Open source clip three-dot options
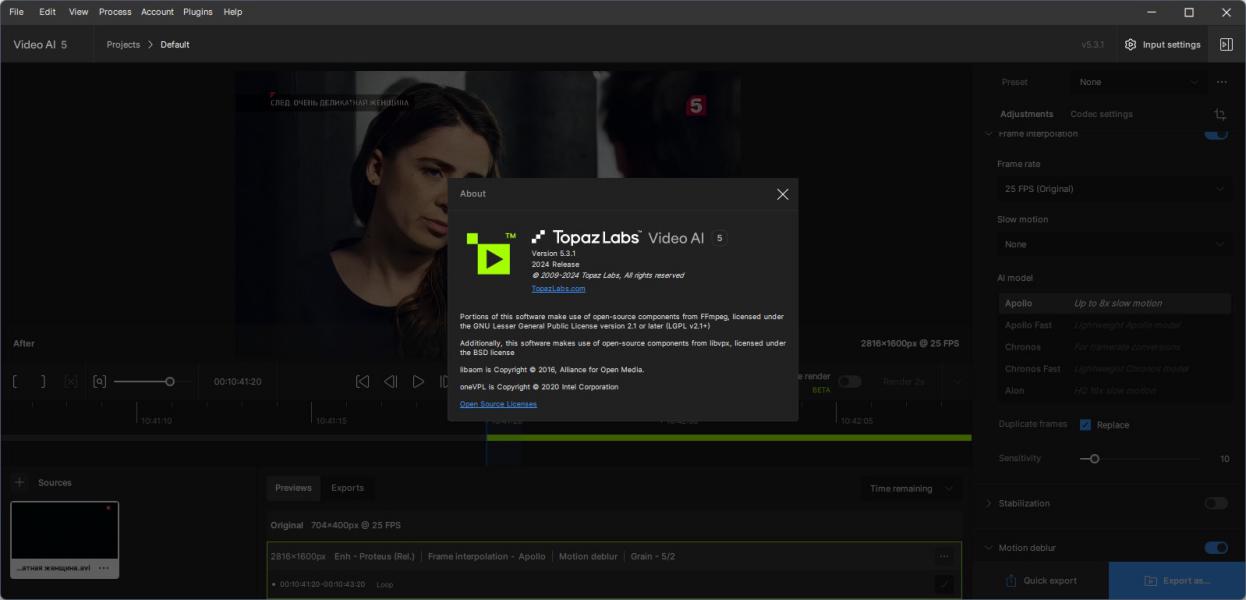1246x600 pixels. tap(104, 568)
